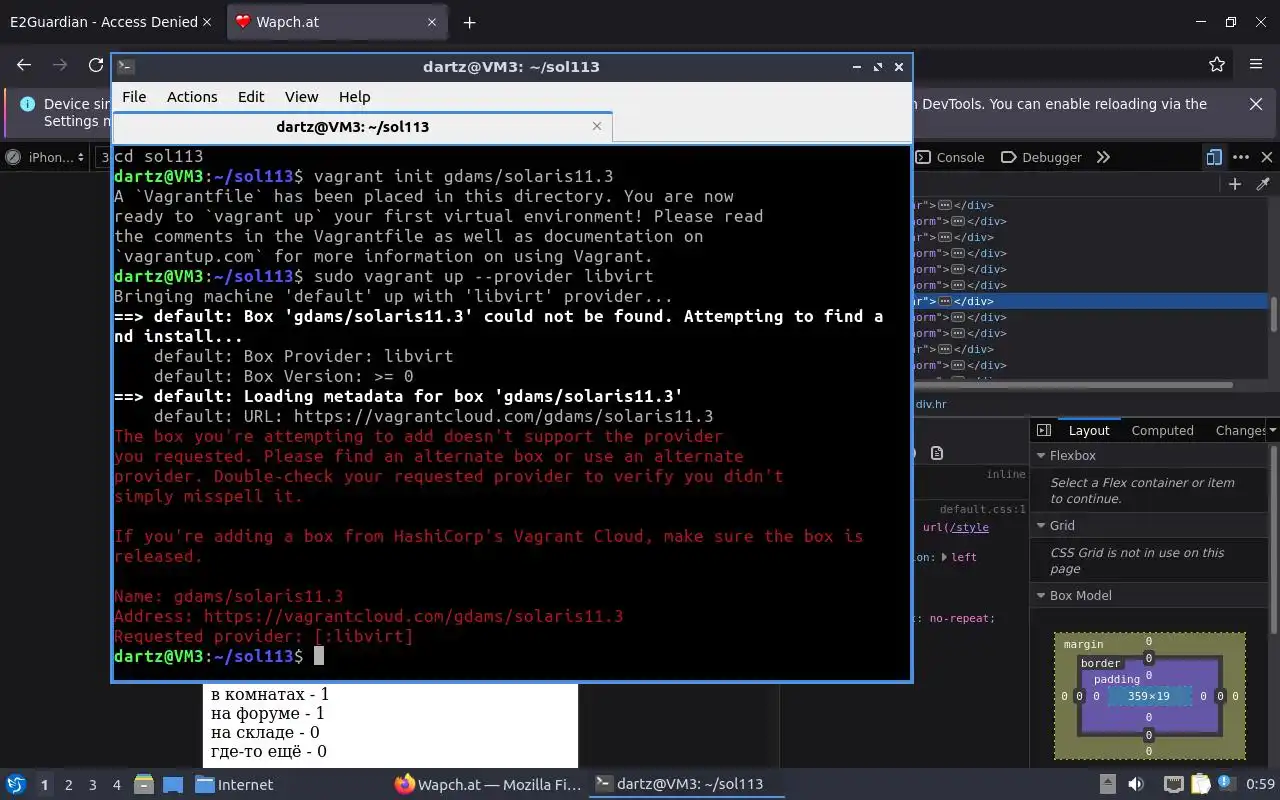The width and height of the screenshot is (1280, 800).
Task: Go forward in Firefox
Action: click(x=60, y=64)
